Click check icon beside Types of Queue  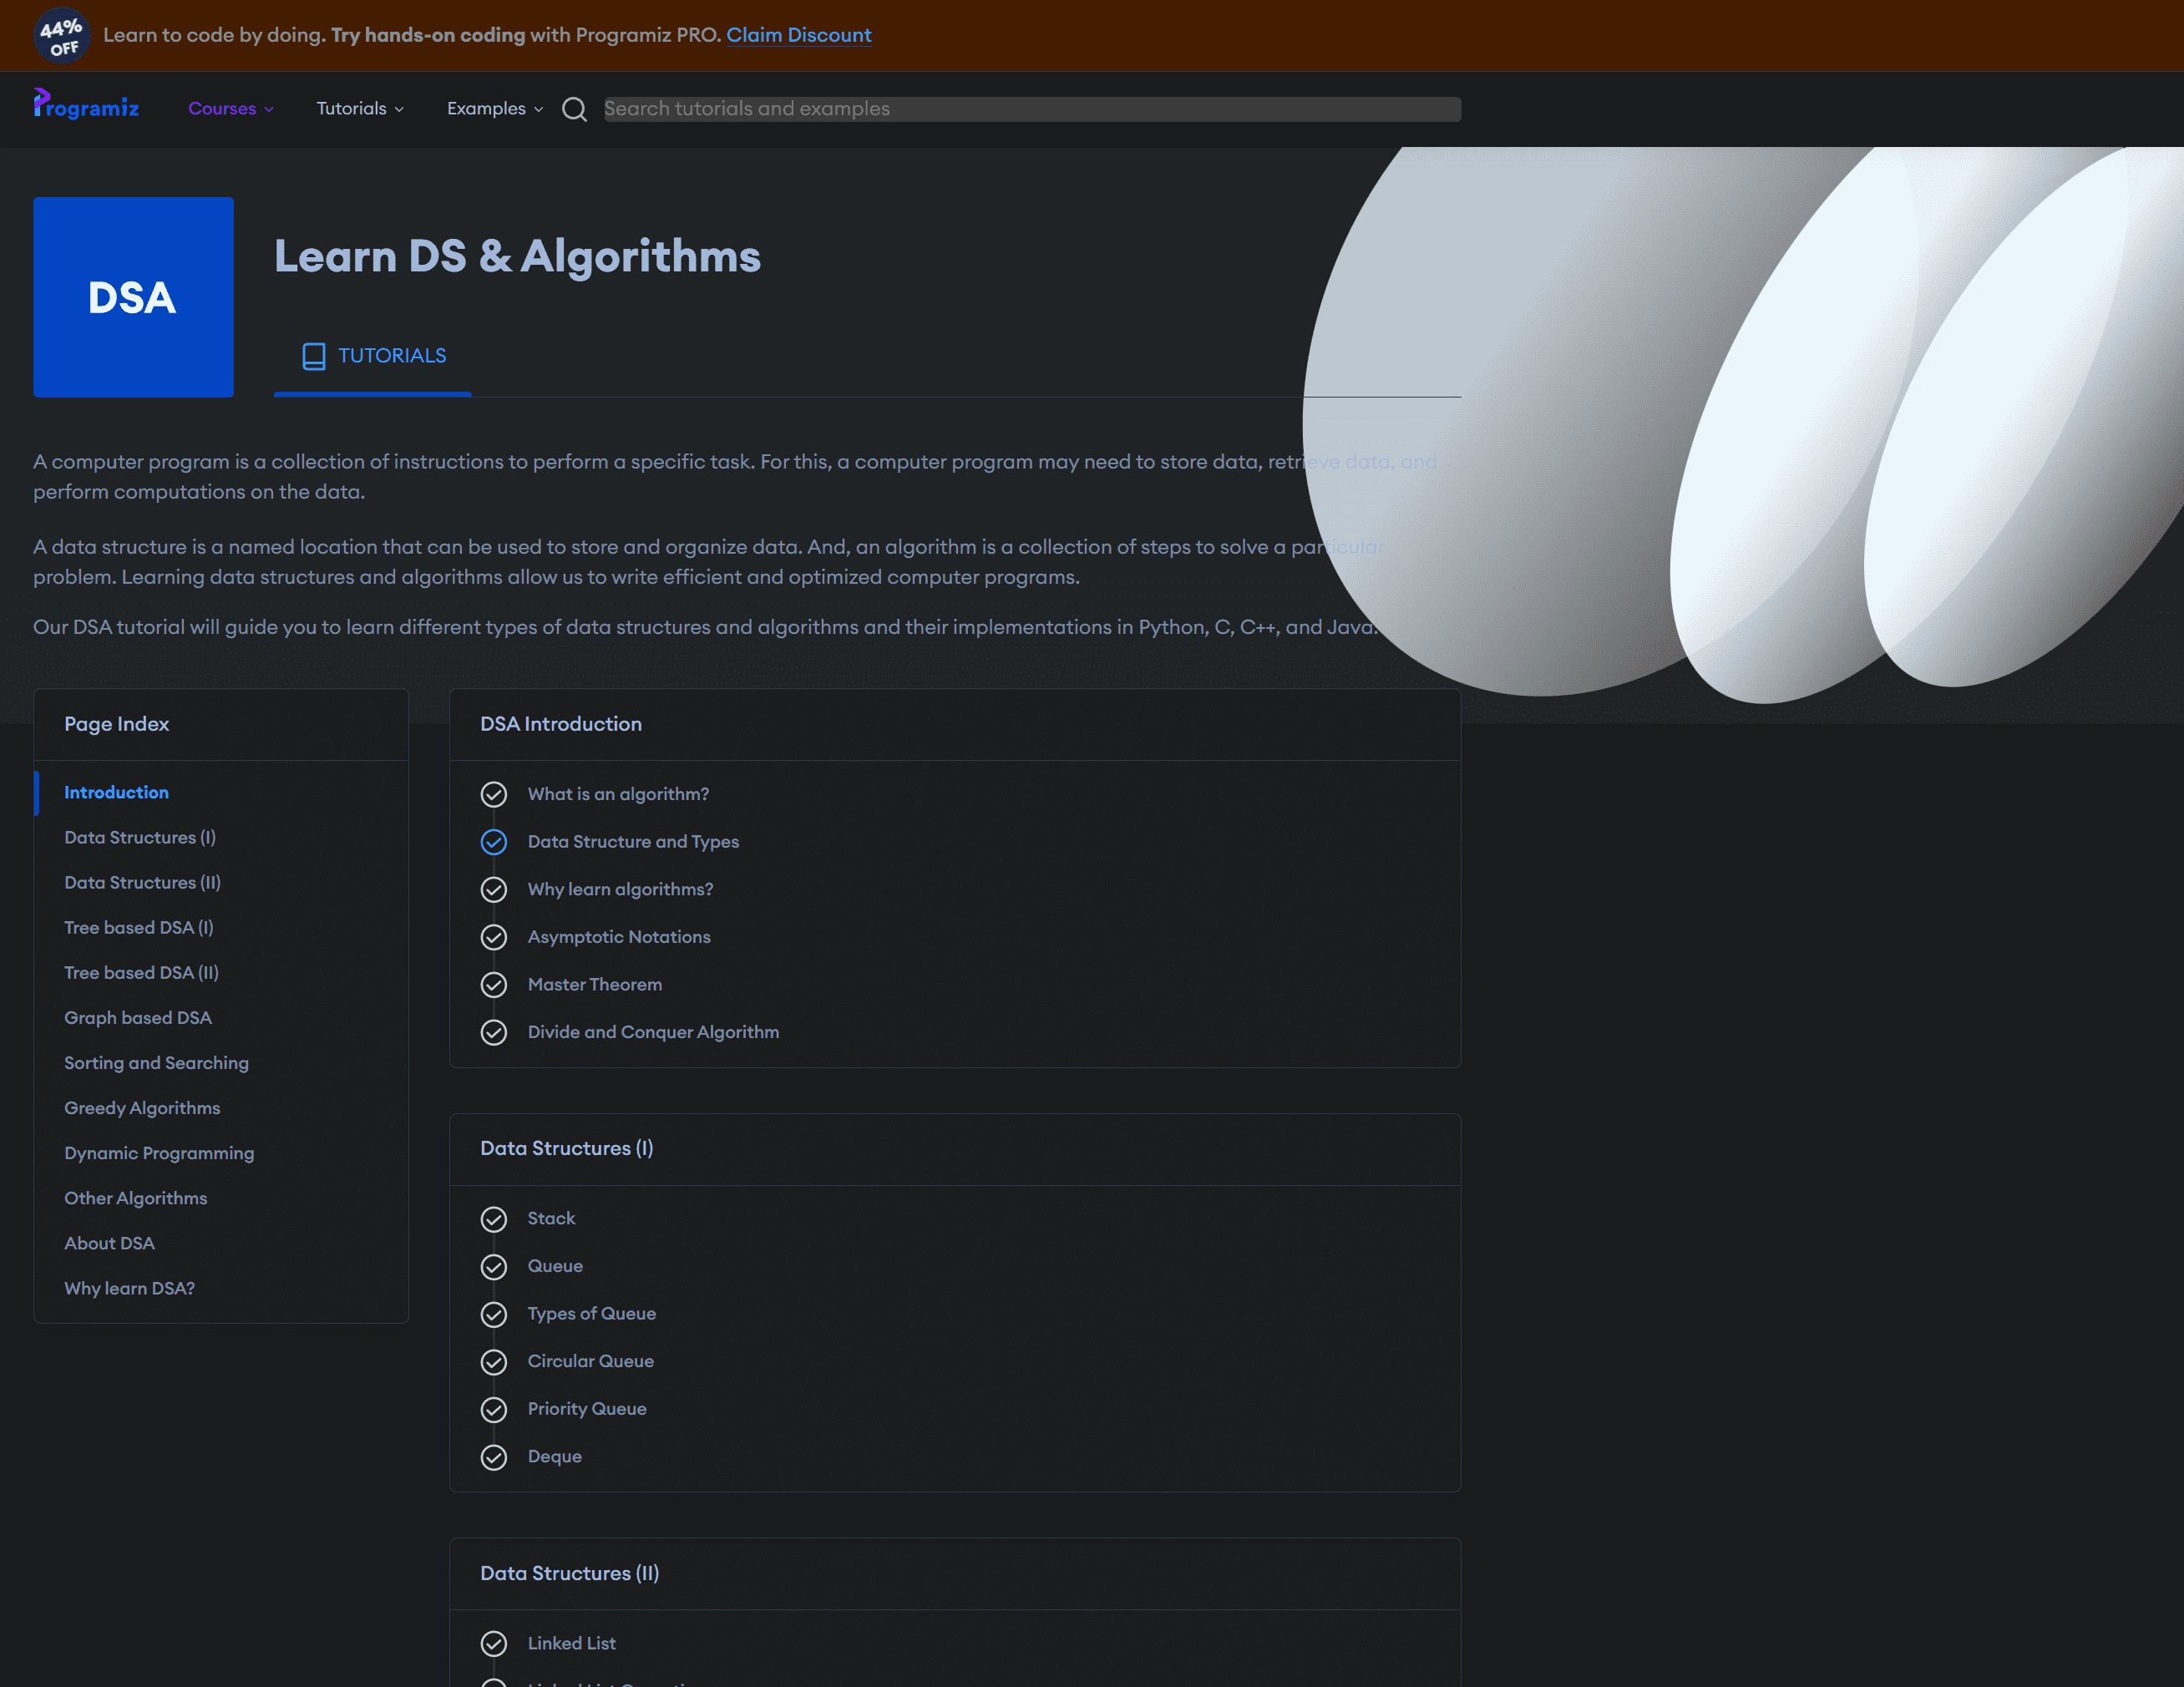(494, 1314)
